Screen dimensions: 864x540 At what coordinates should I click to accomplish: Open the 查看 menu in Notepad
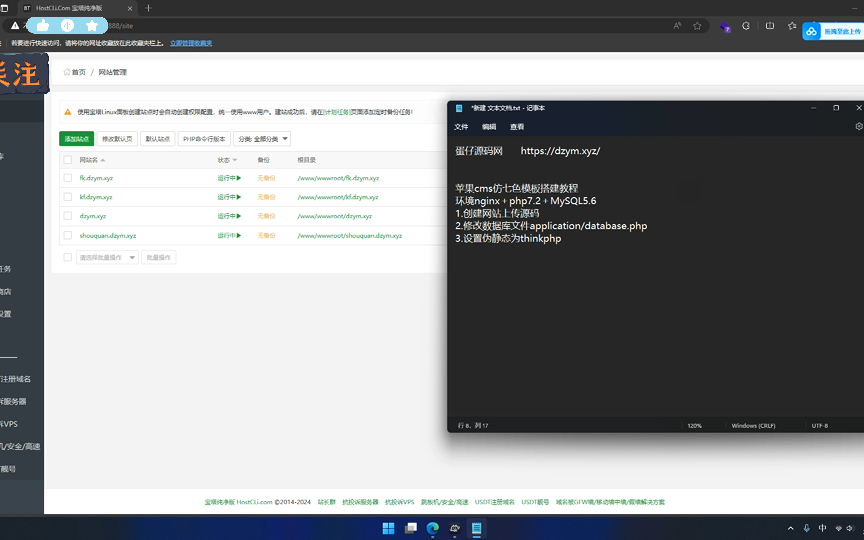click(517, 127)
